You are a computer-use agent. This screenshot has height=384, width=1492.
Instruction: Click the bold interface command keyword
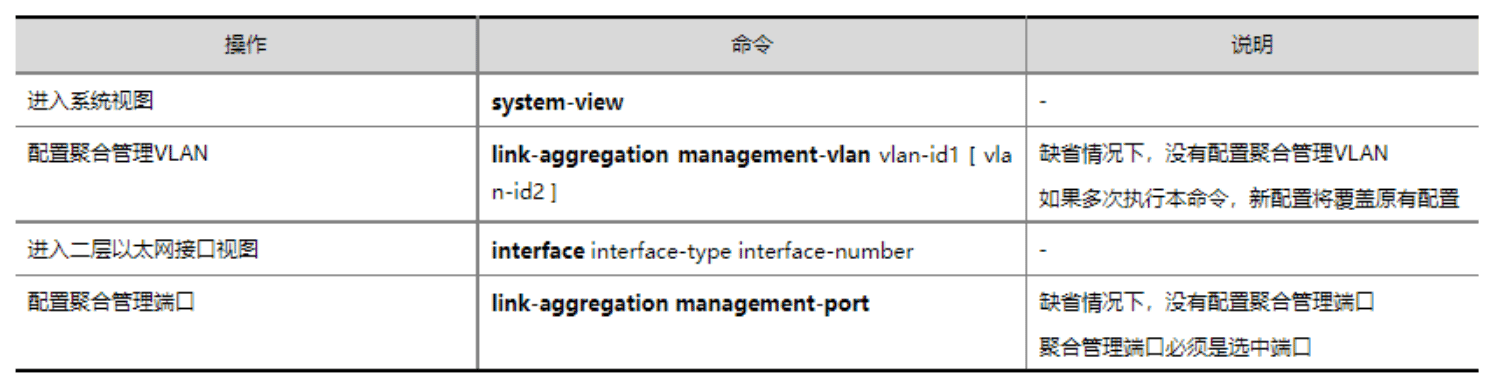click(537, 251)
